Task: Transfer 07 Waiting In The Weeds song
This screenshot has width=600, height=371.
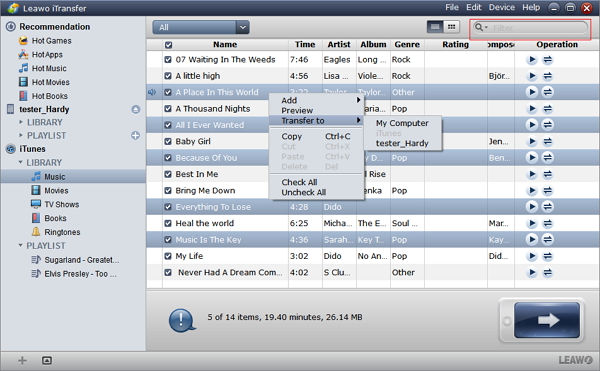Action: 548,59
